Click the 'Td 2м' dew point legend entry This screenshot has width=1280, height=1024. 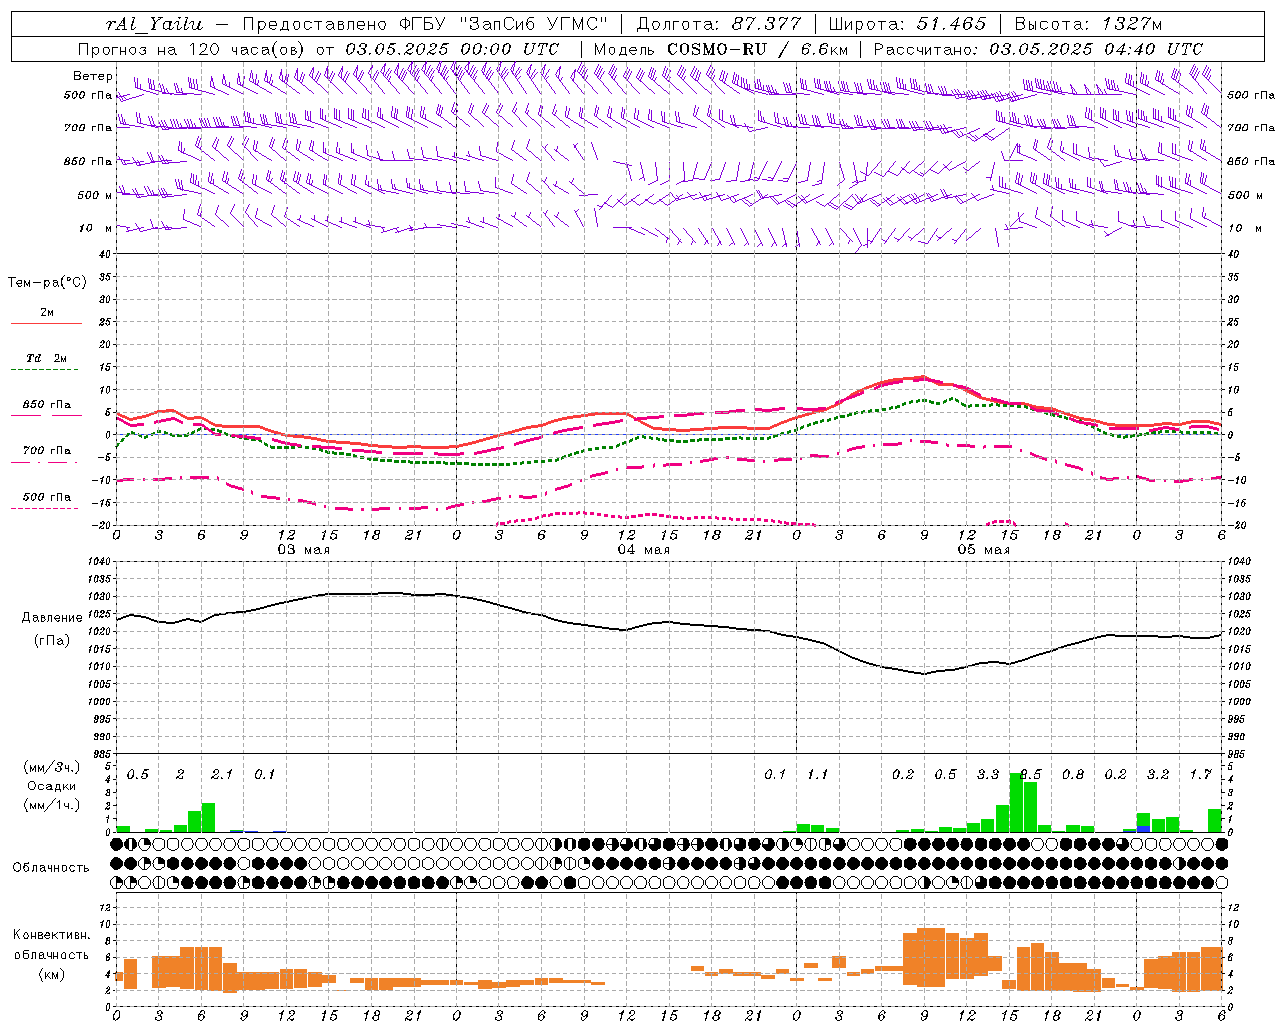coord(47,358)
